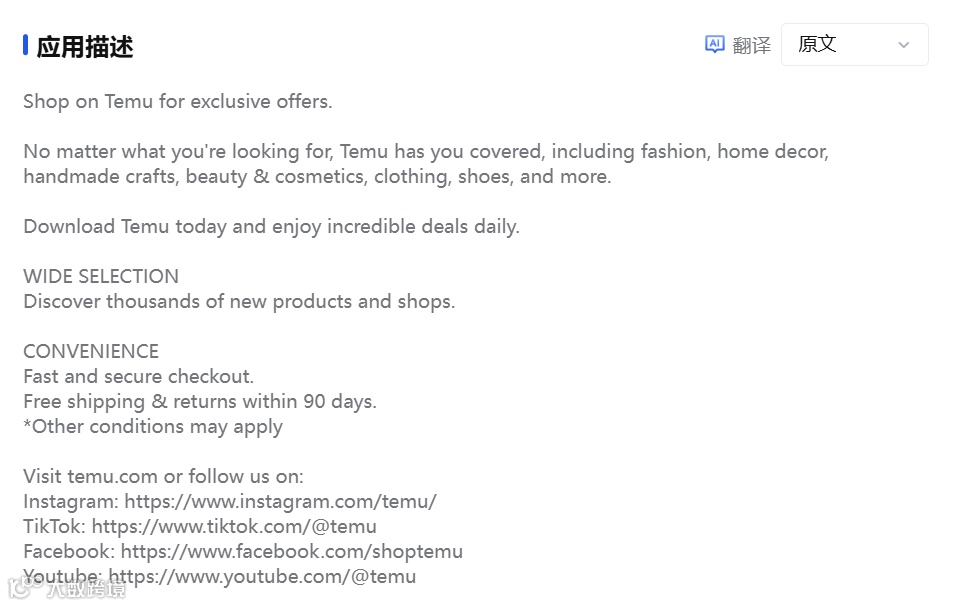Click the CONVENIENCE heading
959x606 pixels.
pyautogui.click(x=91, y=351)
